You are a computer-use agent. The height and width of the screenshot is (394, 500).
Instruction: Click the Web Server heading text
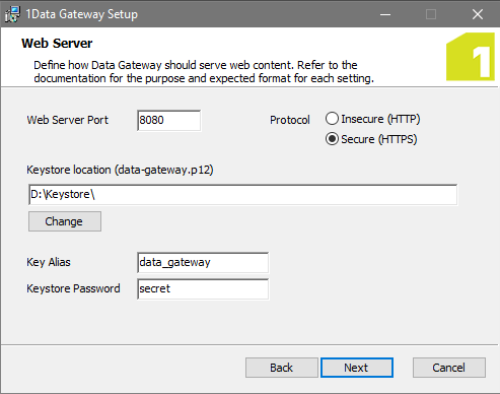(57, 43)
